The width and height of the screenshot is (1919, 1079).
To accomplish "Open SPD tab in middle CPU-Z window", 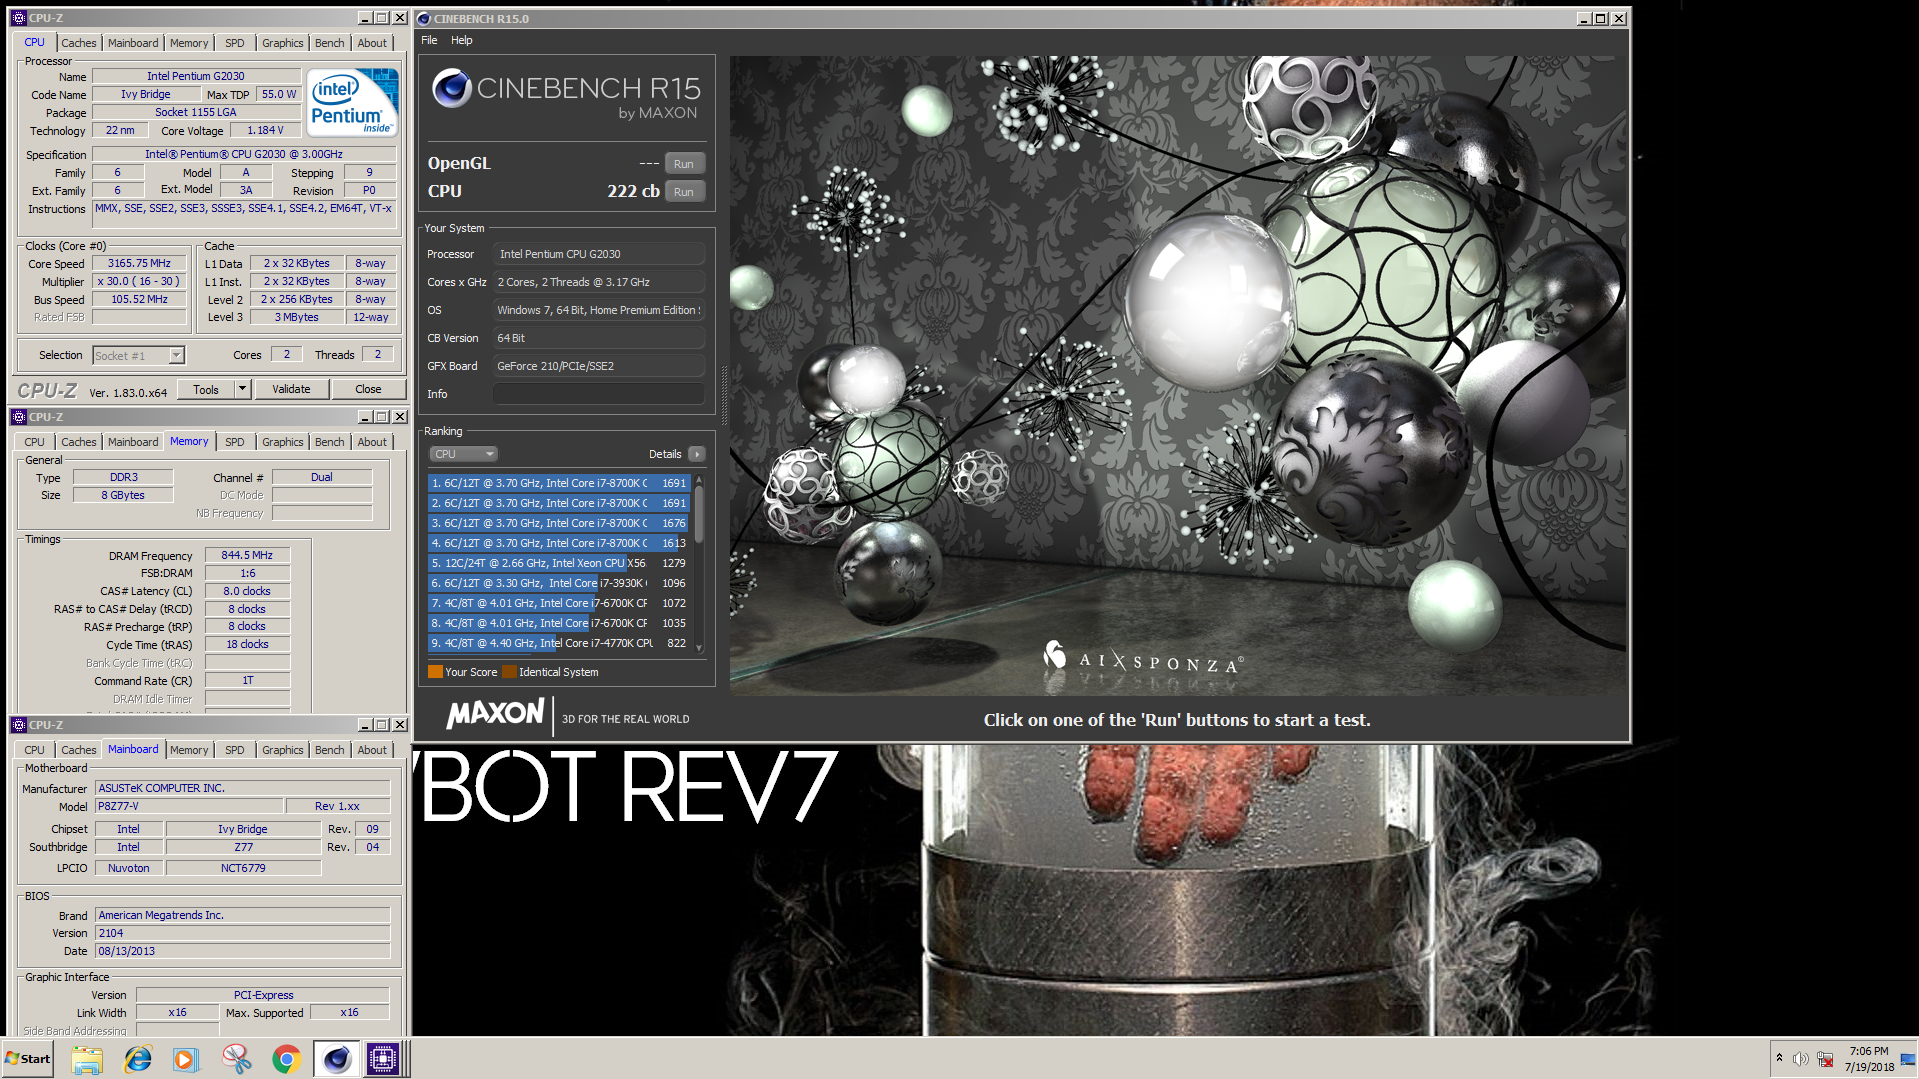I will coord(234,442).
